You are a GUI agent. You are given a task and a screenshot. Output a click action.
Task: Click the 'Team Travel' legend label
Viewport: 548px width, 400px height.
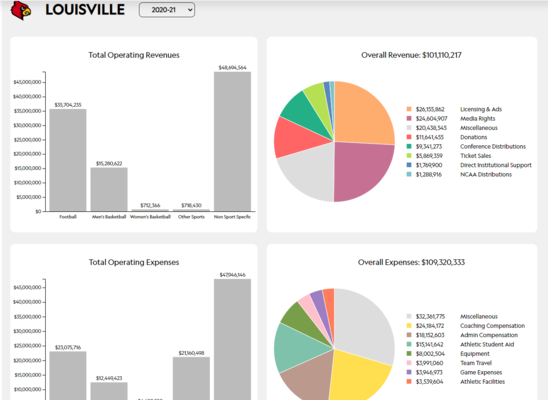coord(476,363)
